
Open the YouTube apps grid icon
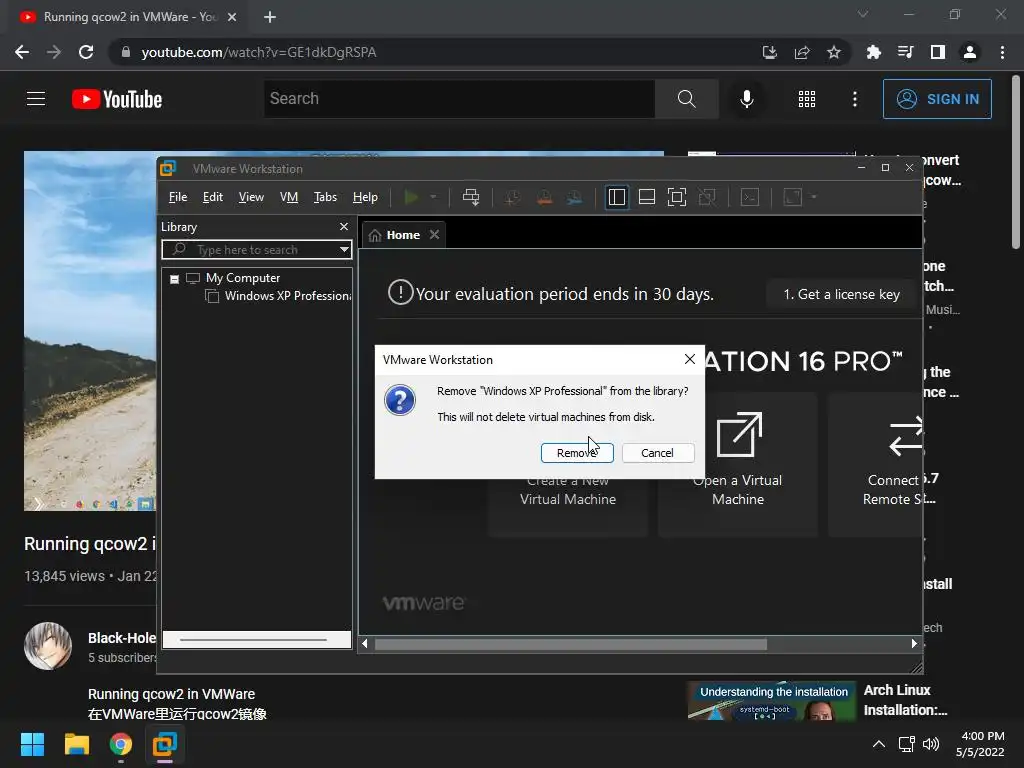point(807,99)
